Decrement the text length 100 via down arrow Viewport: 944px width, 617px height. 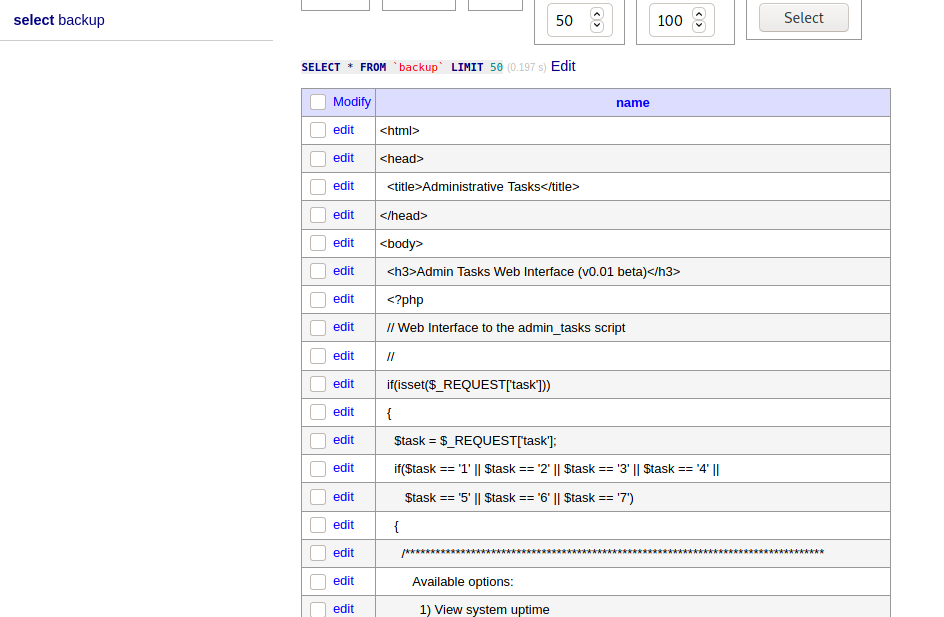click(x=701, y=27)
